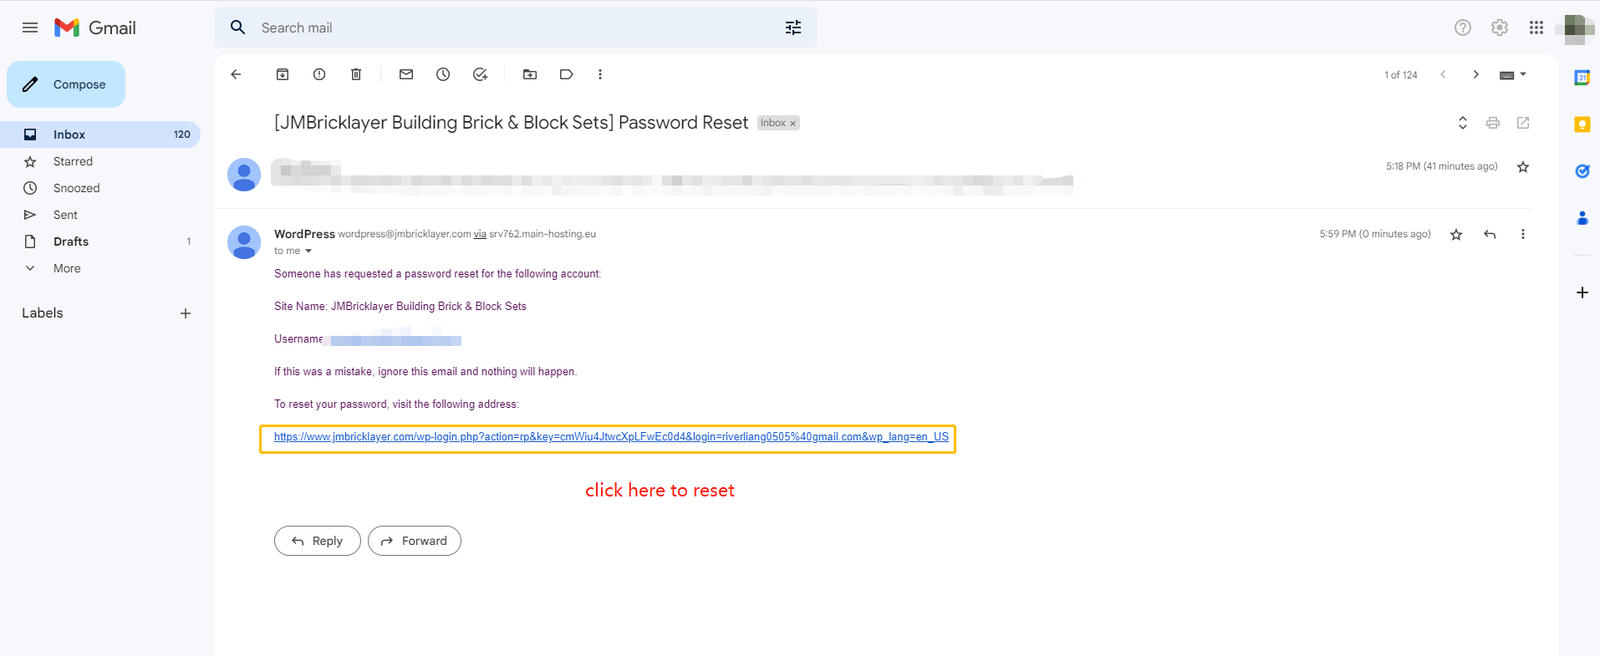
Task: Move email to folder icon
Action: click(x=530, y=74)
